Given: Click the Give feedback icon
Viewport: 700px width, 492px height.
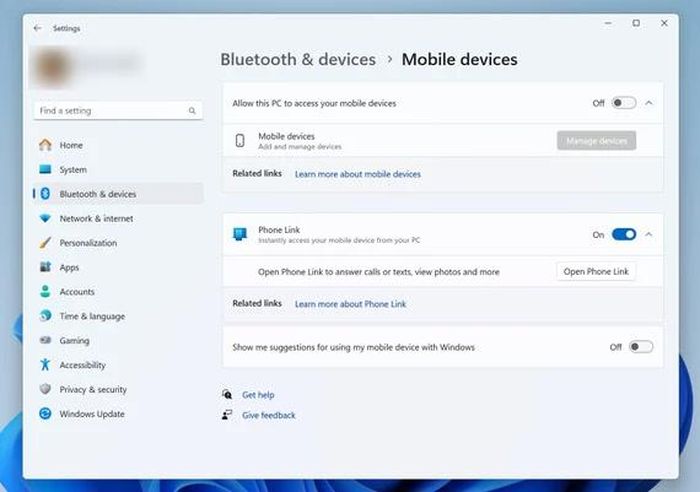Looking at the screenshot, I should point(227,415).
